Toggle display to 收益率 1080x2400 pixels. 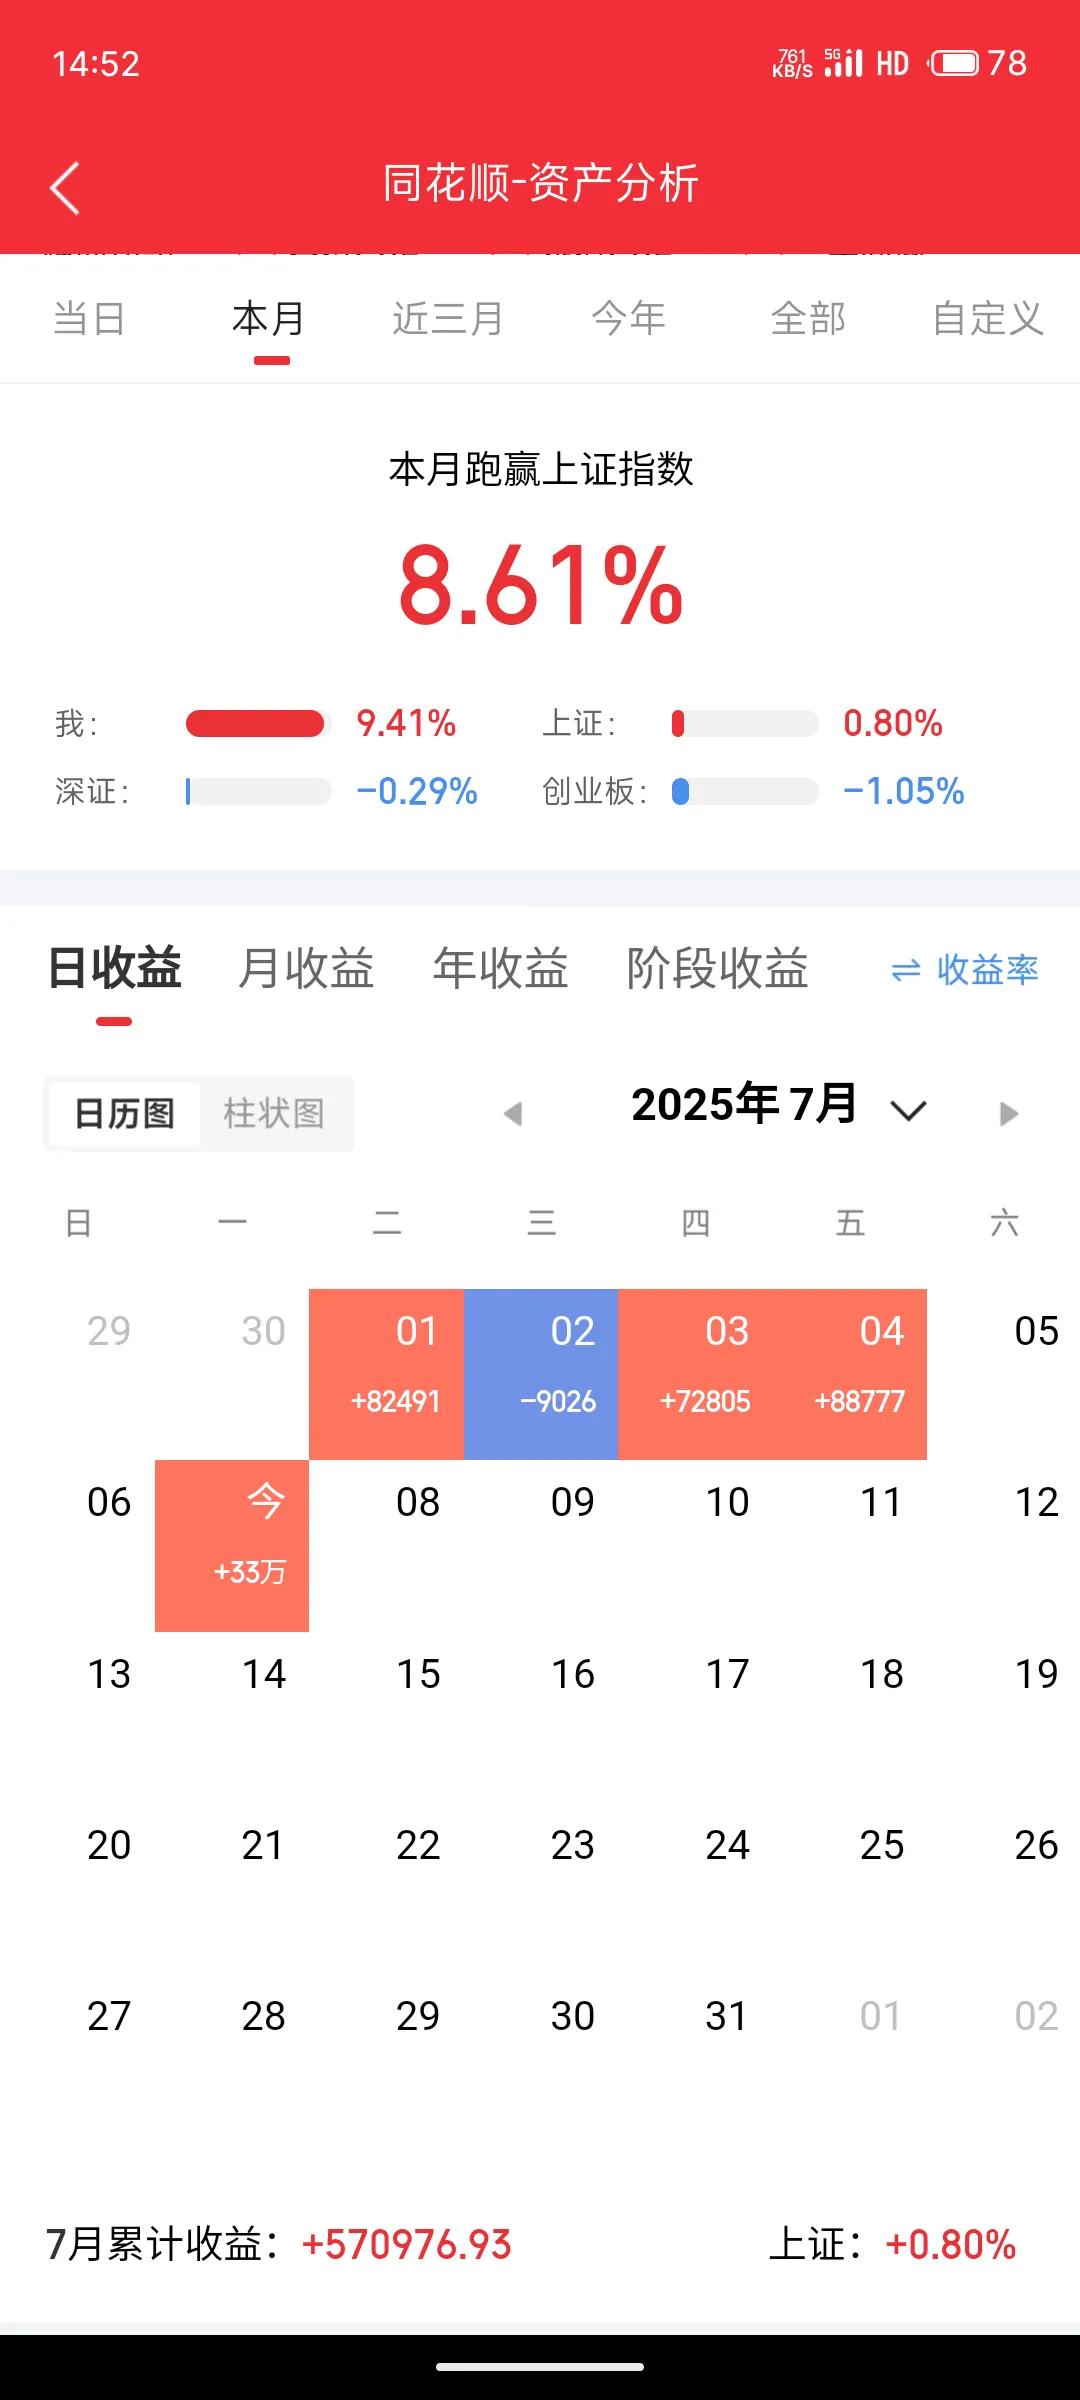965,970
